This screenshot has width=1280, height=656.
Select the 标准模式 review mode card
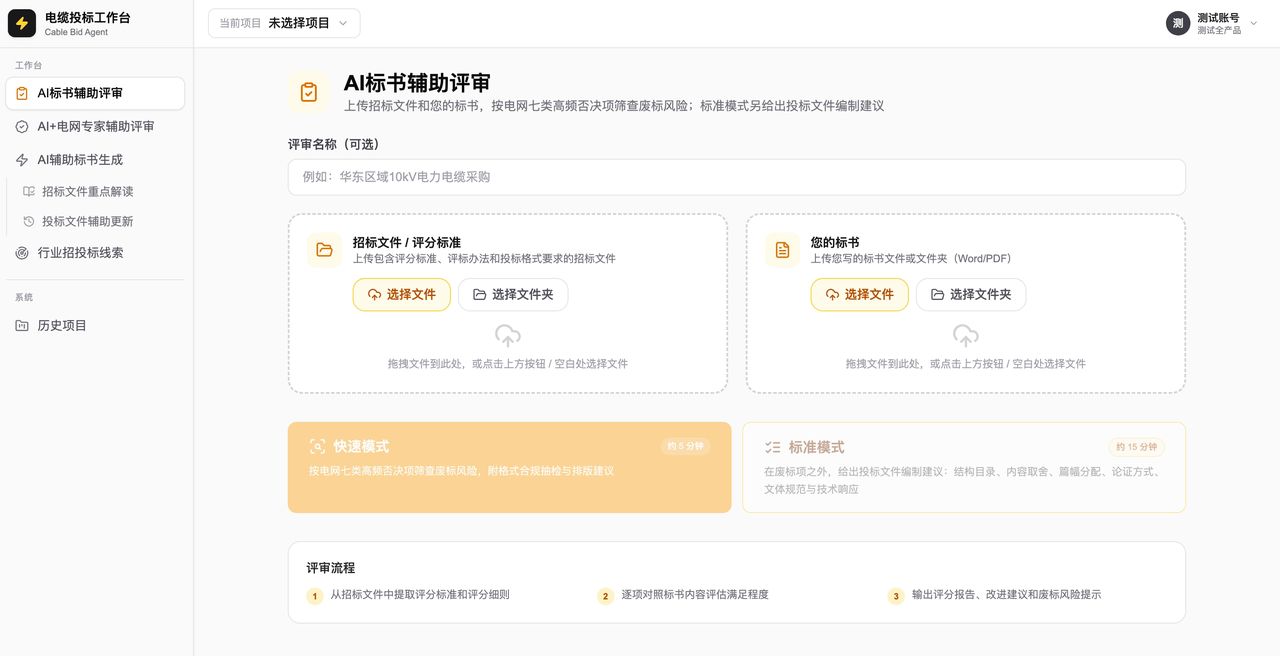click(964, 467)
